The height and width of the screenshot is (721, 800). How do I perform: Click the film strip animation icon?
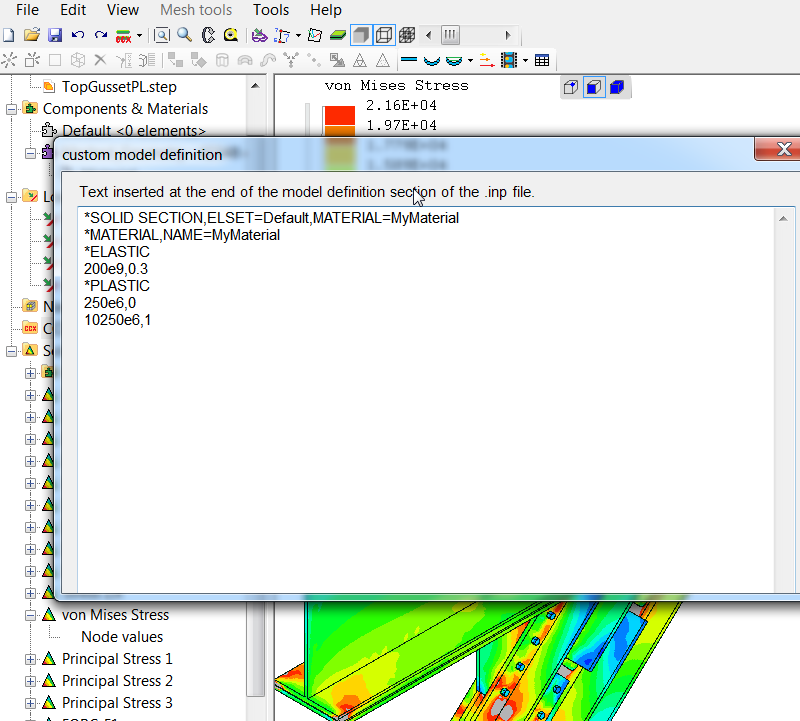tap(509, 60)
